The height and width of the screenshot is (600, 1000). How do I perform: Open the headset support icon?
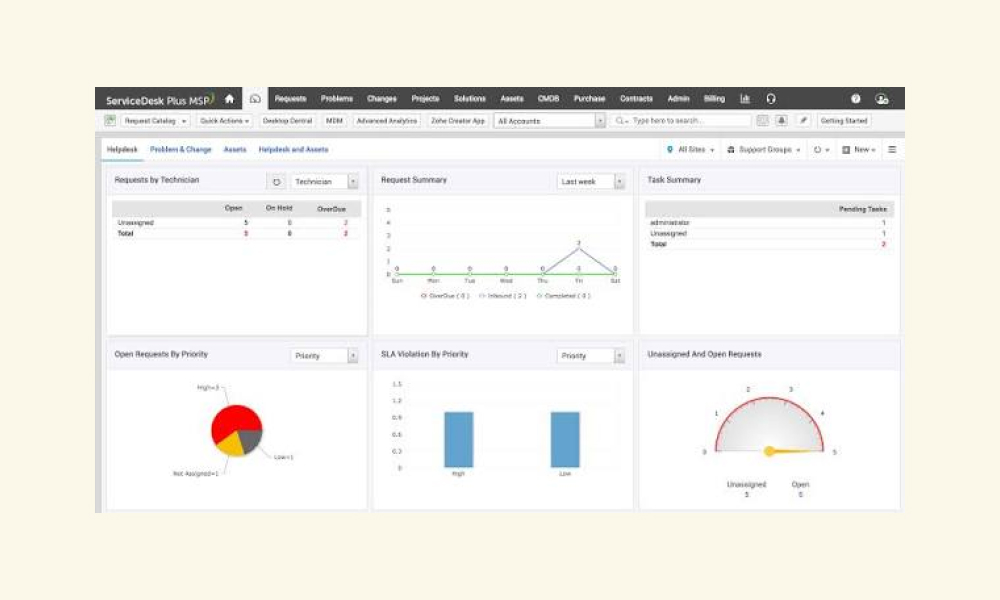pyautogui.click(x=770, y=99)
